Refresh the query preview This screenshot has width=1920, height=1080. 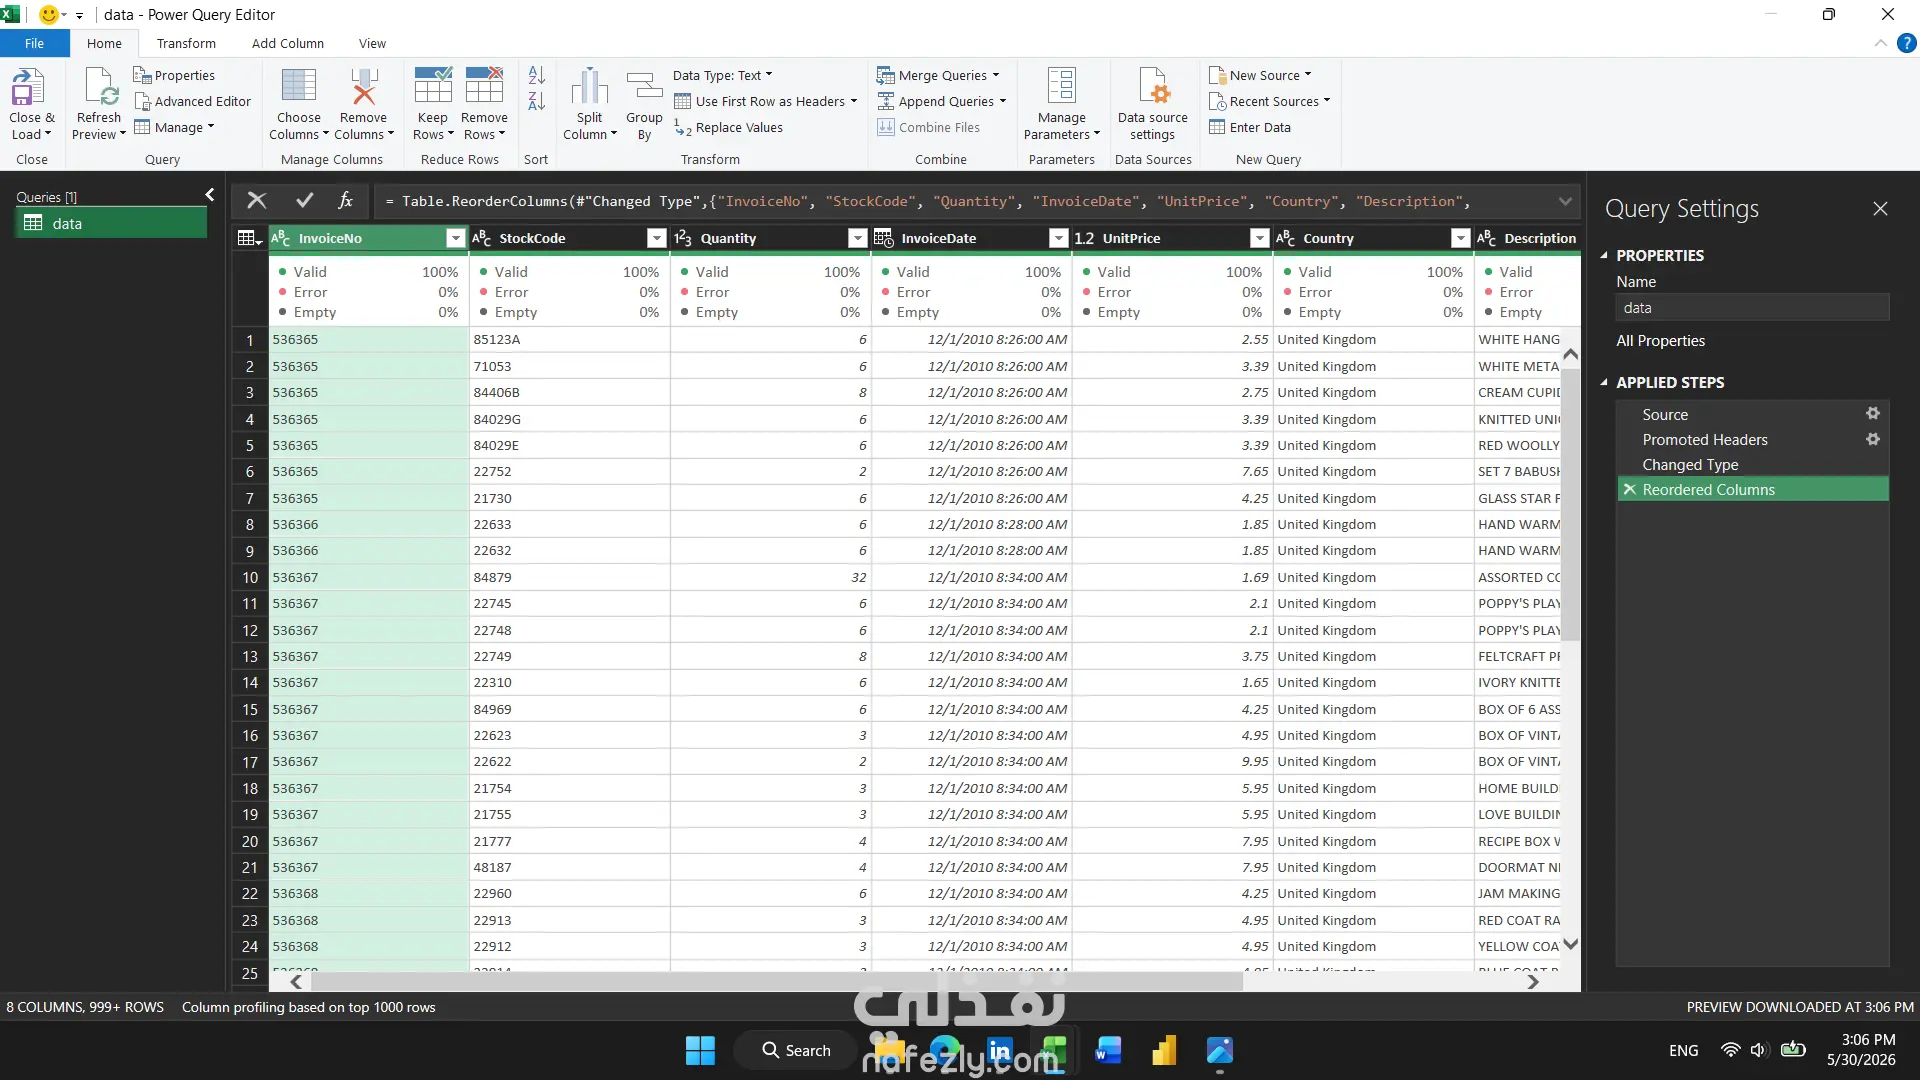point(100,104)
